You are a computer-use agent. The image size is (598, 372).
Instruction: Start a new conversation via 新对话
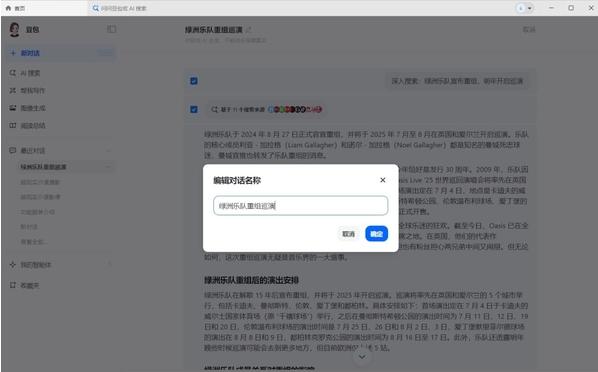point(61,53)
